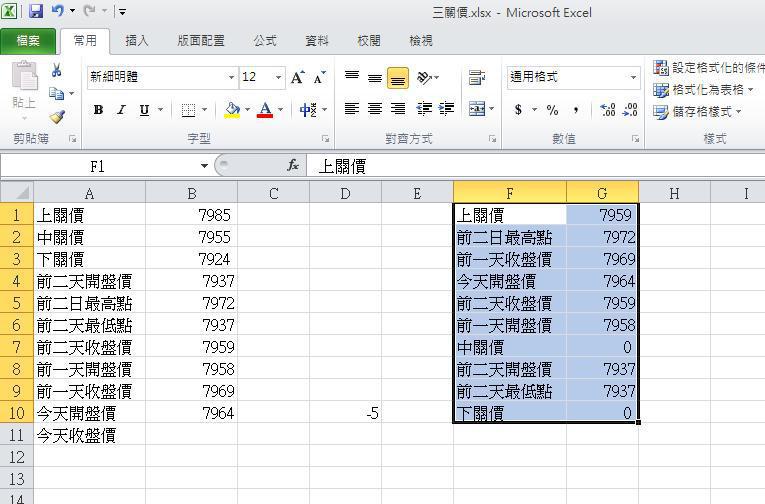Increase decimal places
Screen dimensions: 765x504
(x=607, y=110)
